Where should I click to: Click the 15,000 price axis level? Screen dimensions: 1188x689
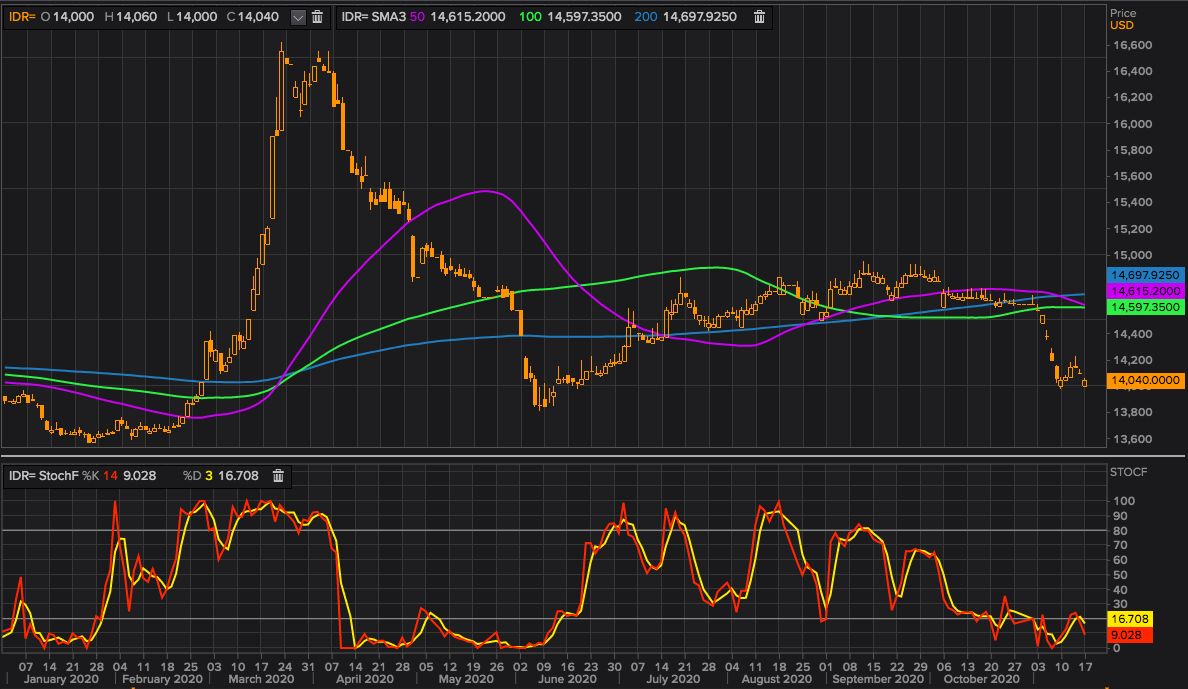[x=1132, y=255]
